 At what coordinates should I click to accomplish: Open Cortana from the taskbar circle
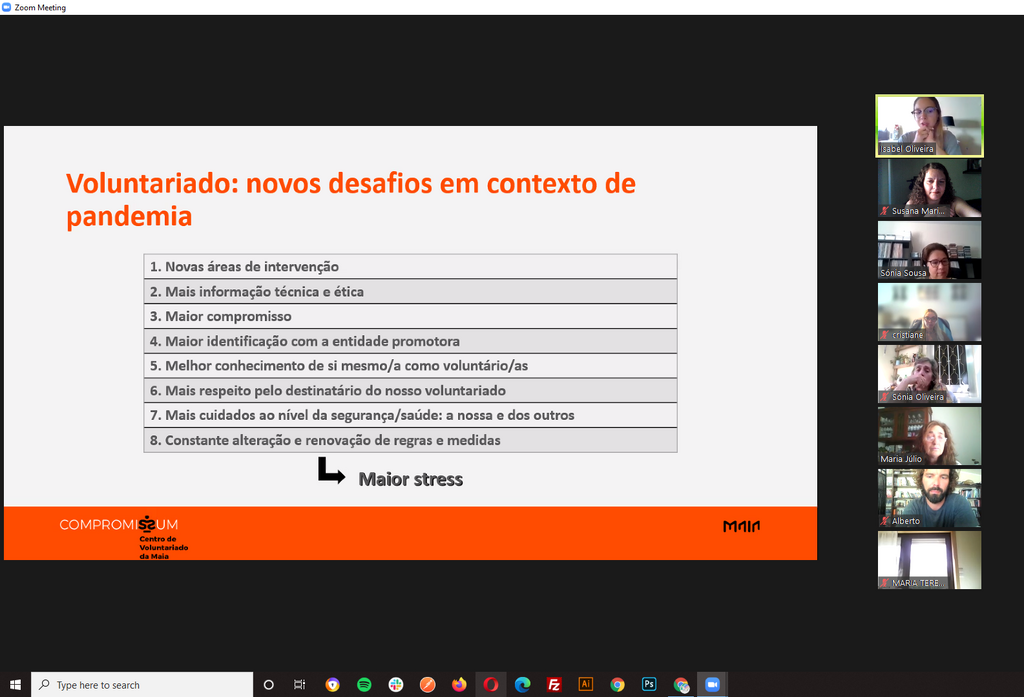(268, 685)
